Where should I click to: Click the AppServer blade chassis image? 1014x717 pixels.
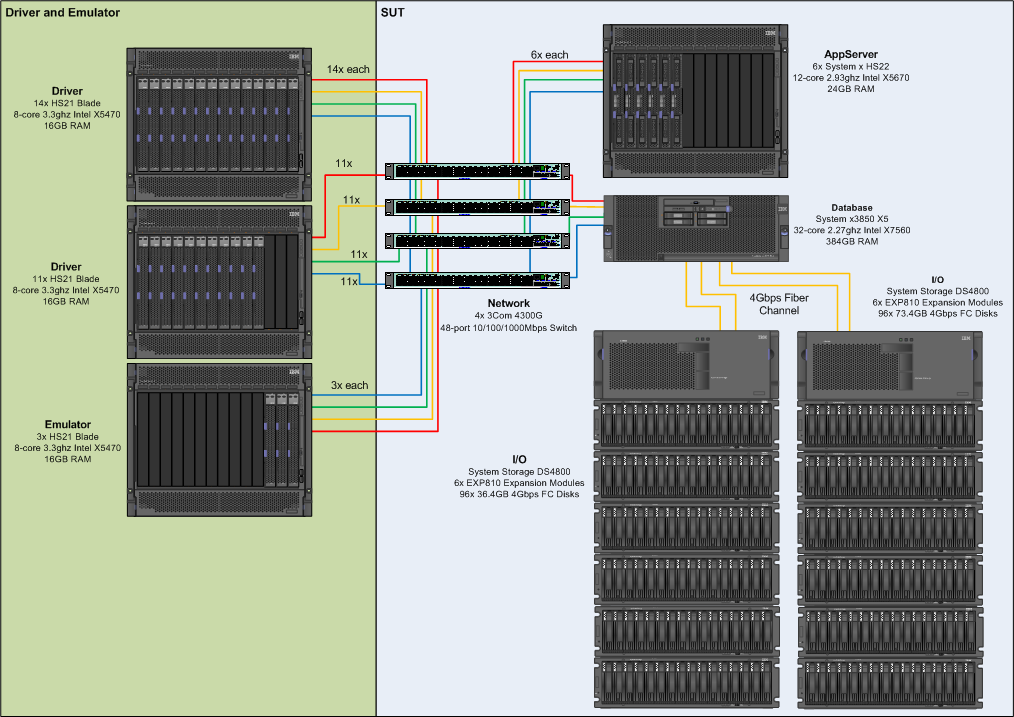click(695, 101)
